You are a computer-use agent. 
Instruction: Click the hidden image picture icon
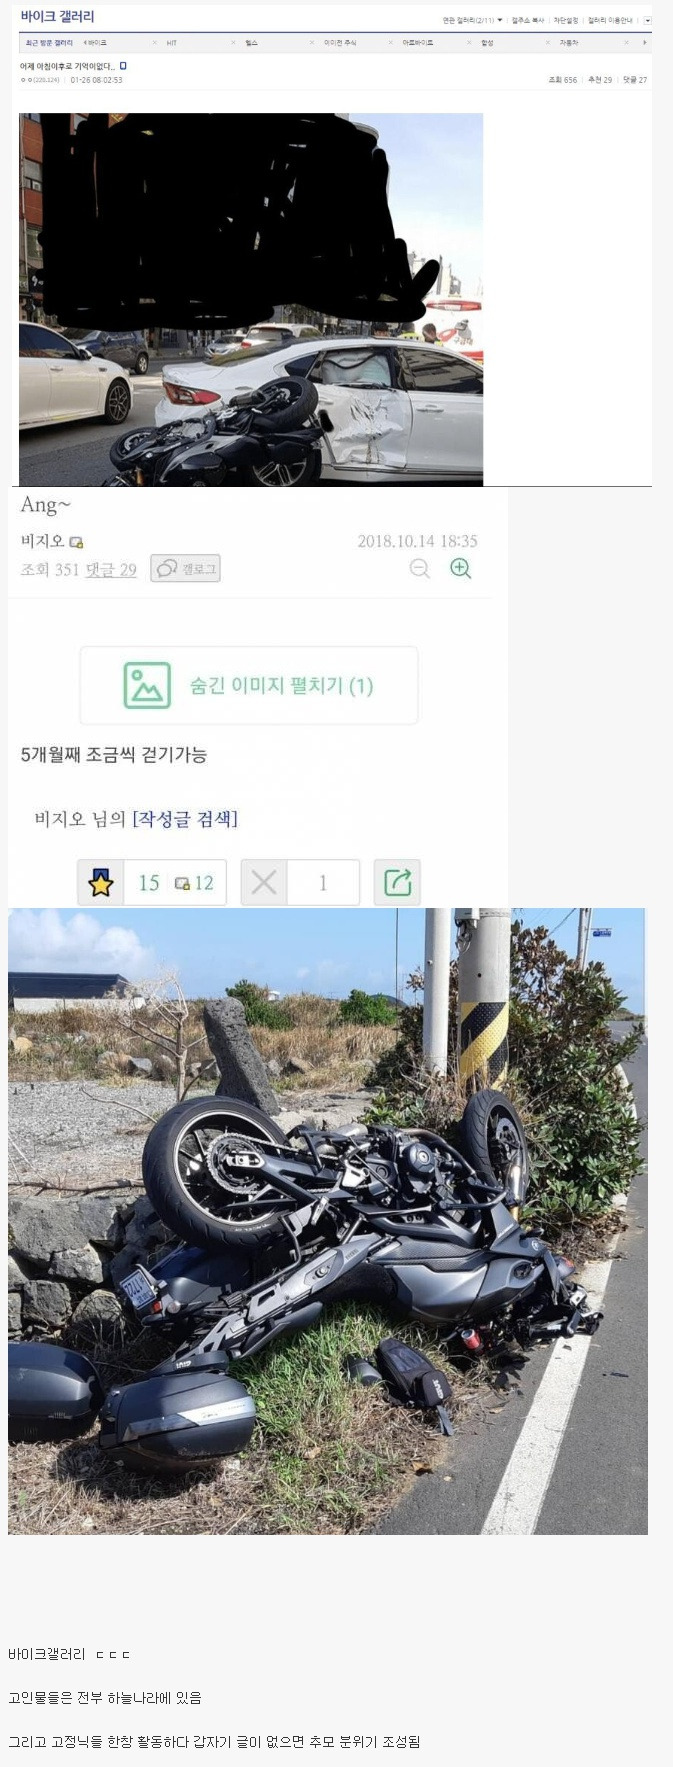(x=147, y=685)
